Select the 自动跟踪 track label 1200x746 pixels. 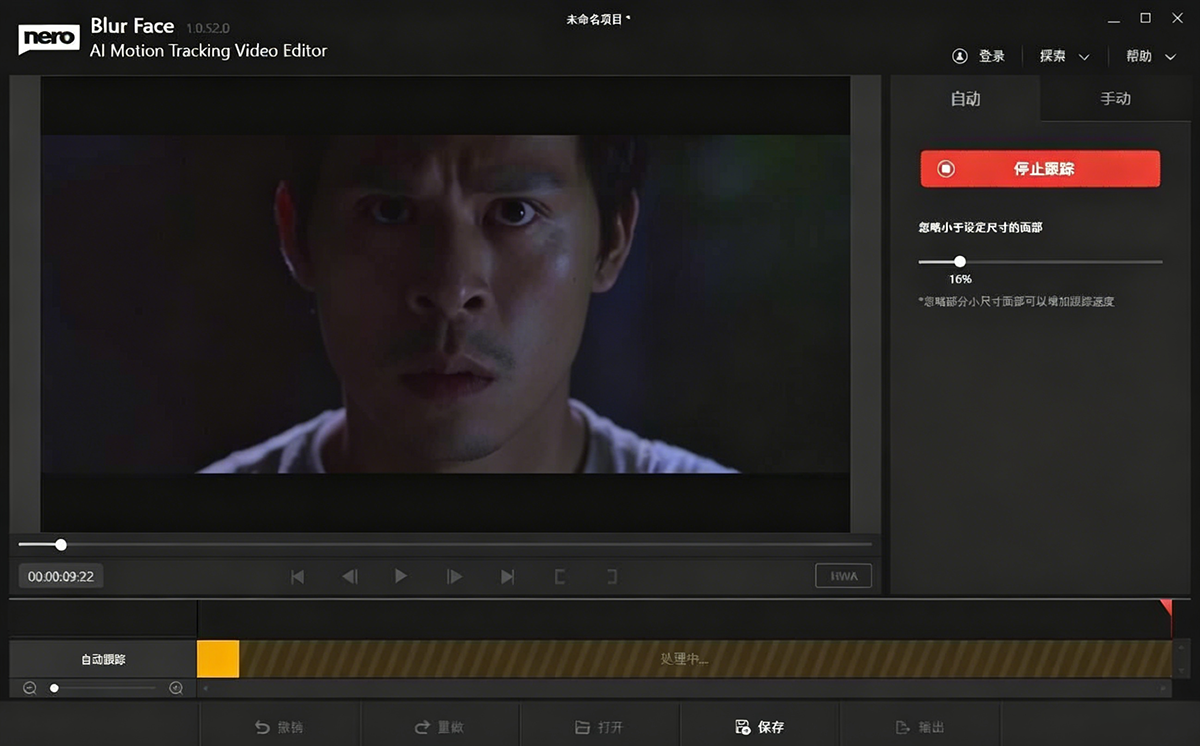point(103,660)
